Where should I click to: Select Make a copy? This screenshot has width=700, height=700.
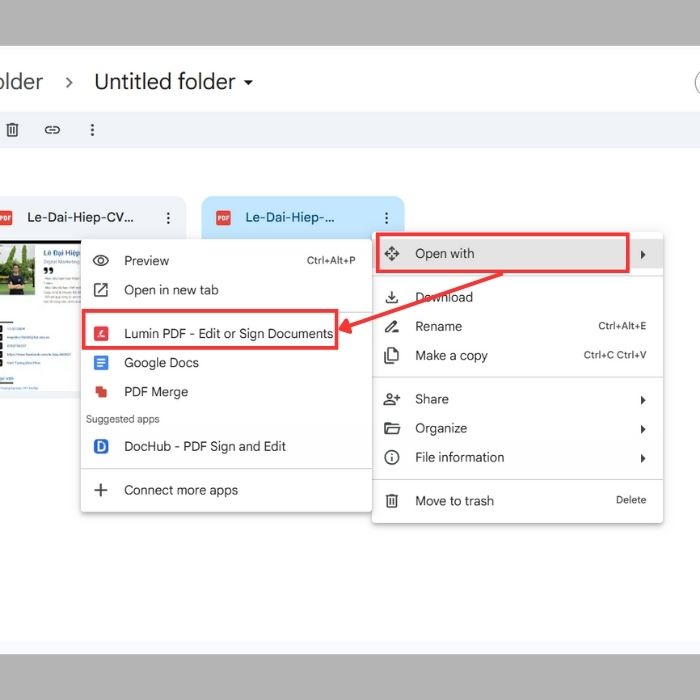click(x=518, y=356)
